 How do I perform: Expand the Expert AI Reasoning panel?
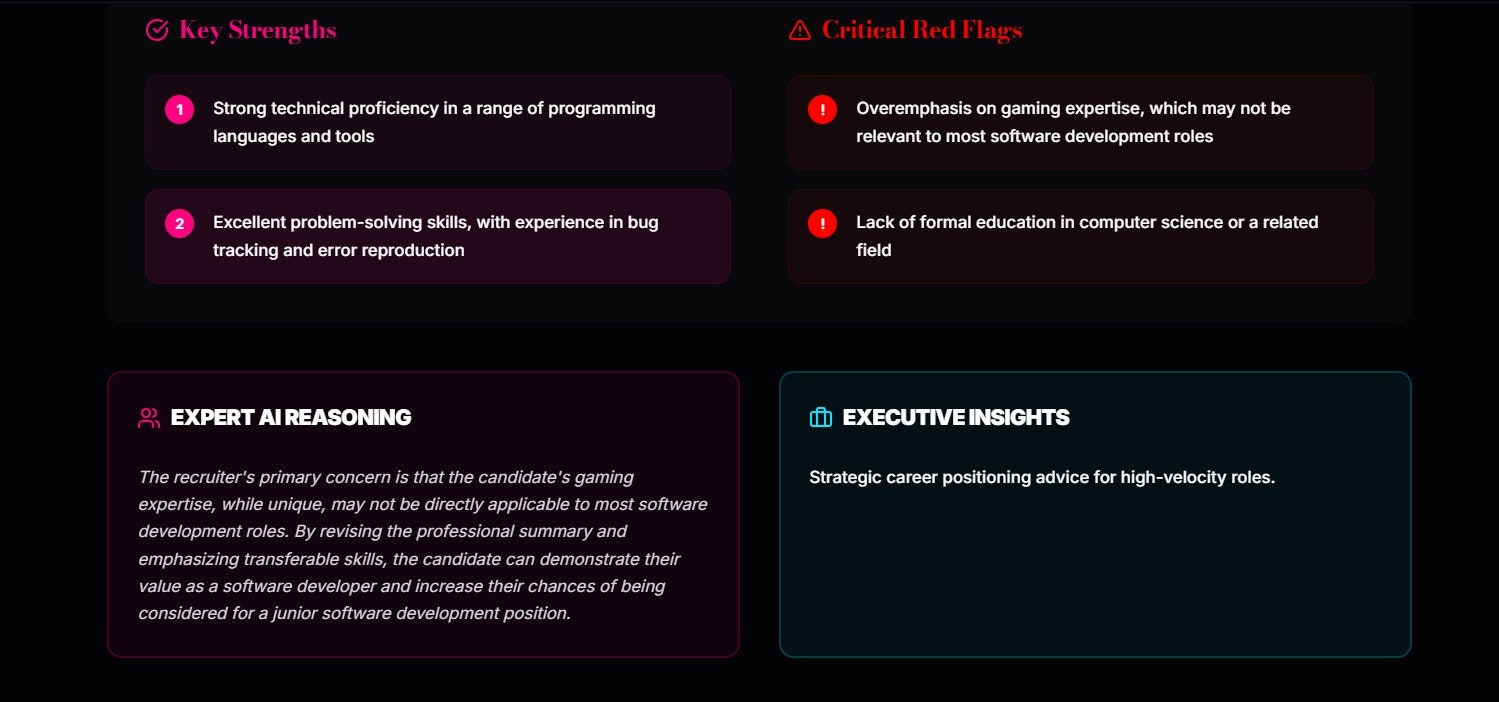[x=423, y=514]
